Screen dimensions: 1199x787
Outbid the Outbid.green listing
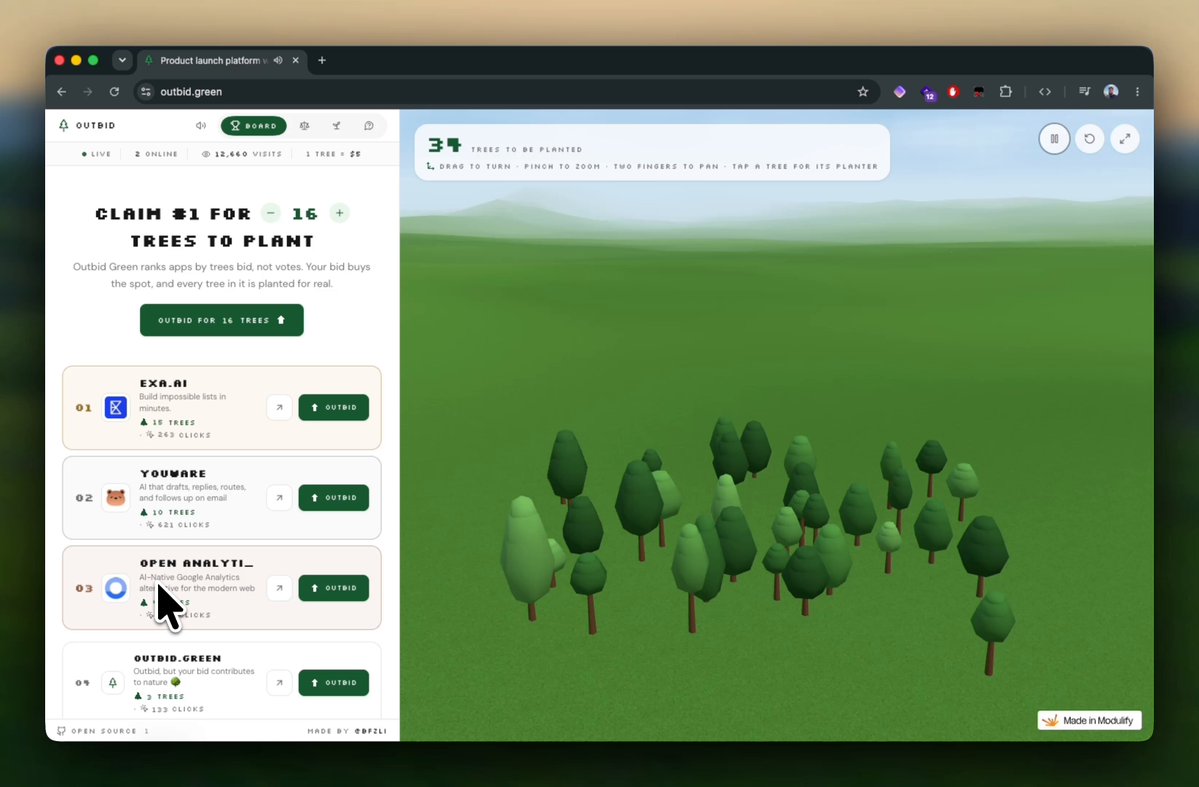pyautogui.click(x=333, y=683)
